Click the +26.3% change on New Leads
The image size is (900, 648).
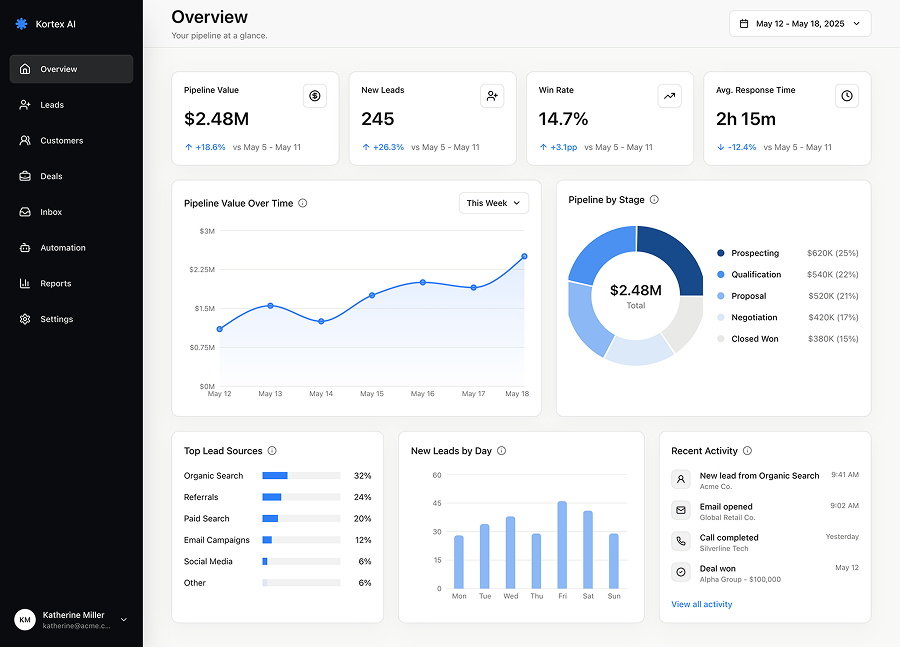[383, 147]
